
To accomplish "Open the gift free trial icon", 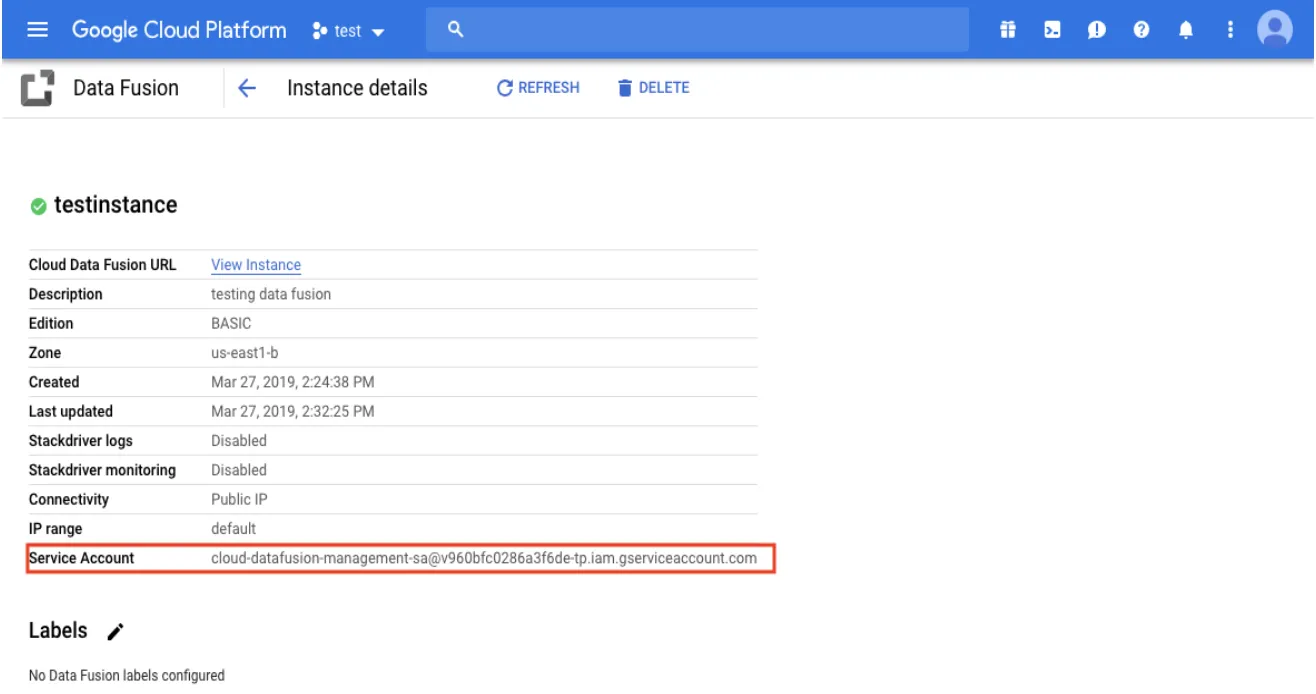I will pyautogui.click(x=1008, y=30).
